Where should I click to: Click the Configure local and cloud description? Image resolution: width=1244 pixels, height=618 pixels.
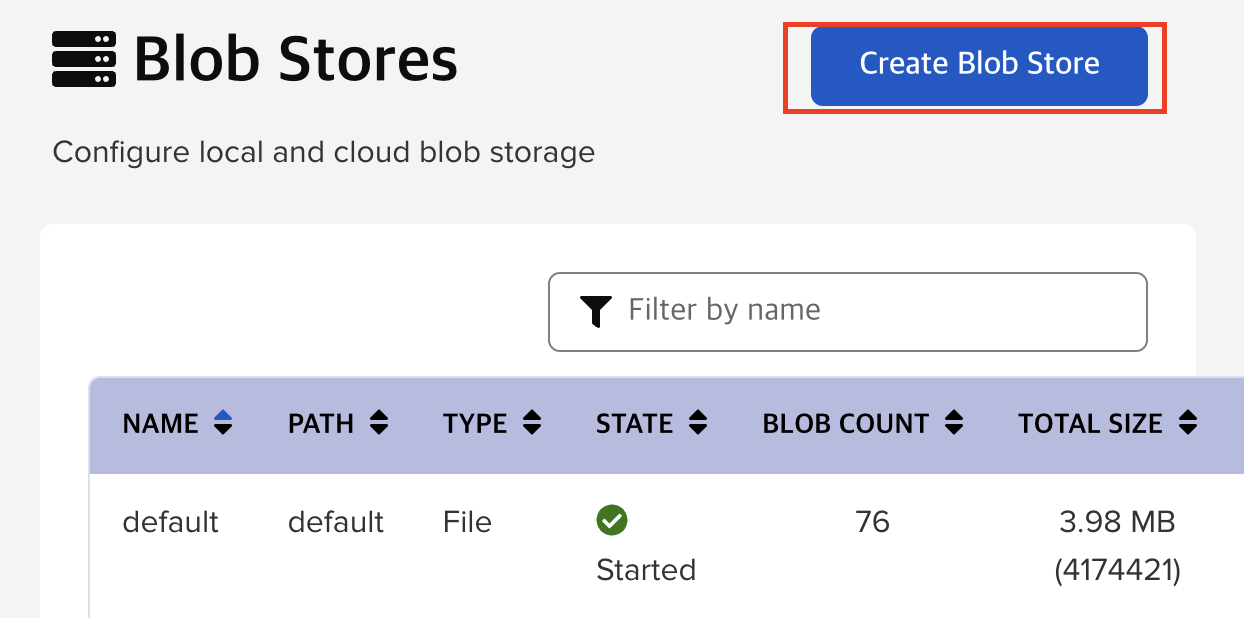323,153
